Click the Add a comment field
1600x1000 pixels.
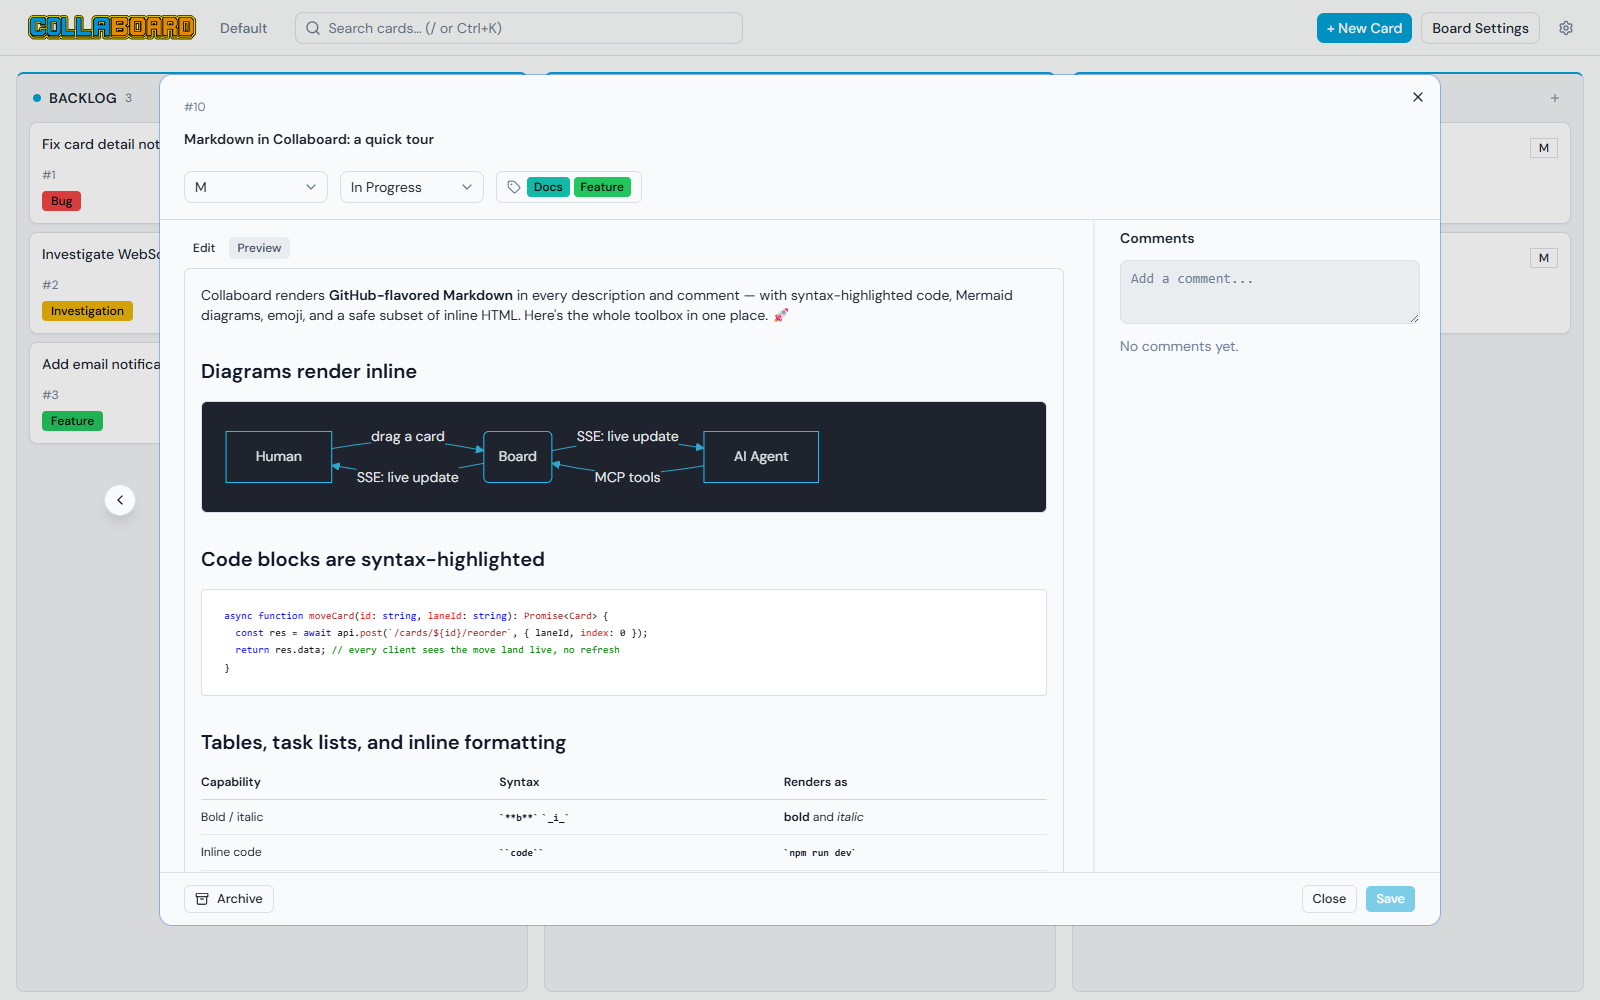[x=1270, y=292]
